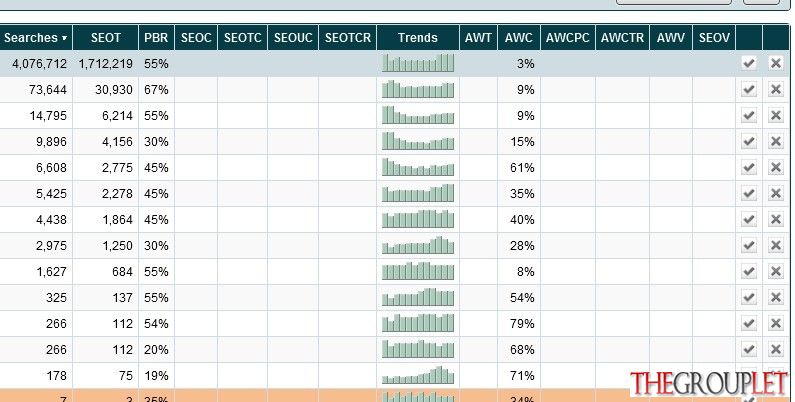The width and height of the screenshot is (795, 402).
Task: Delete the 2,975 searches row
Action: (x=776, y=245)
